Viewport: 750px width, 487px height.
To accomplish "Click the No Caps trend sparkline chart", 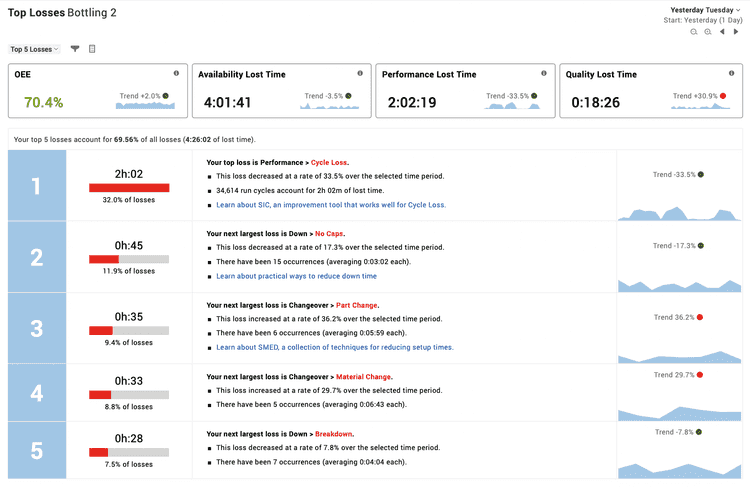I will coord(679,286).
